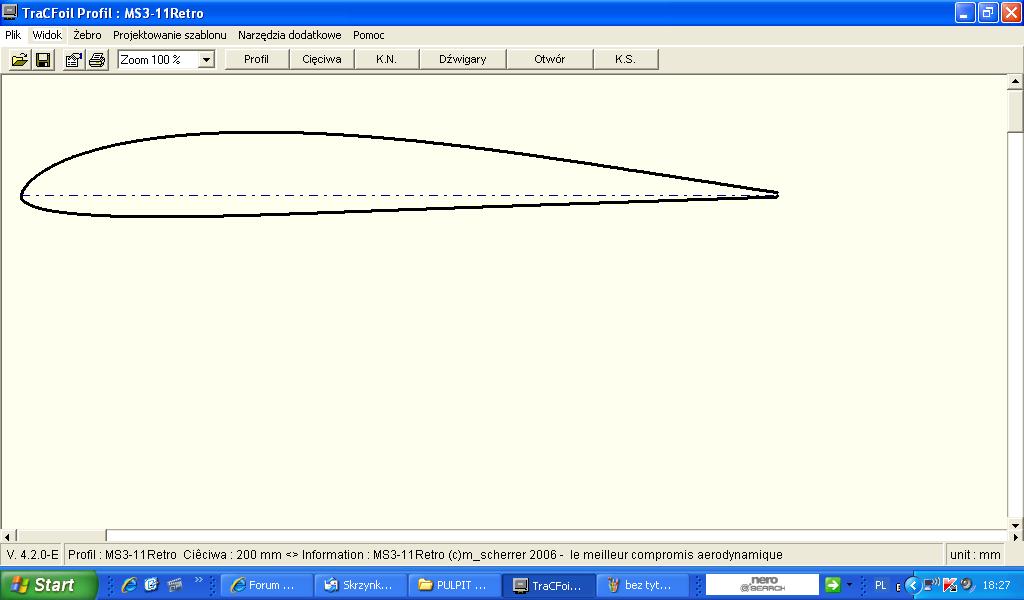1024x600 pixels.
Task: Click the Save floppy disk icon
Action: click(43, 60)
